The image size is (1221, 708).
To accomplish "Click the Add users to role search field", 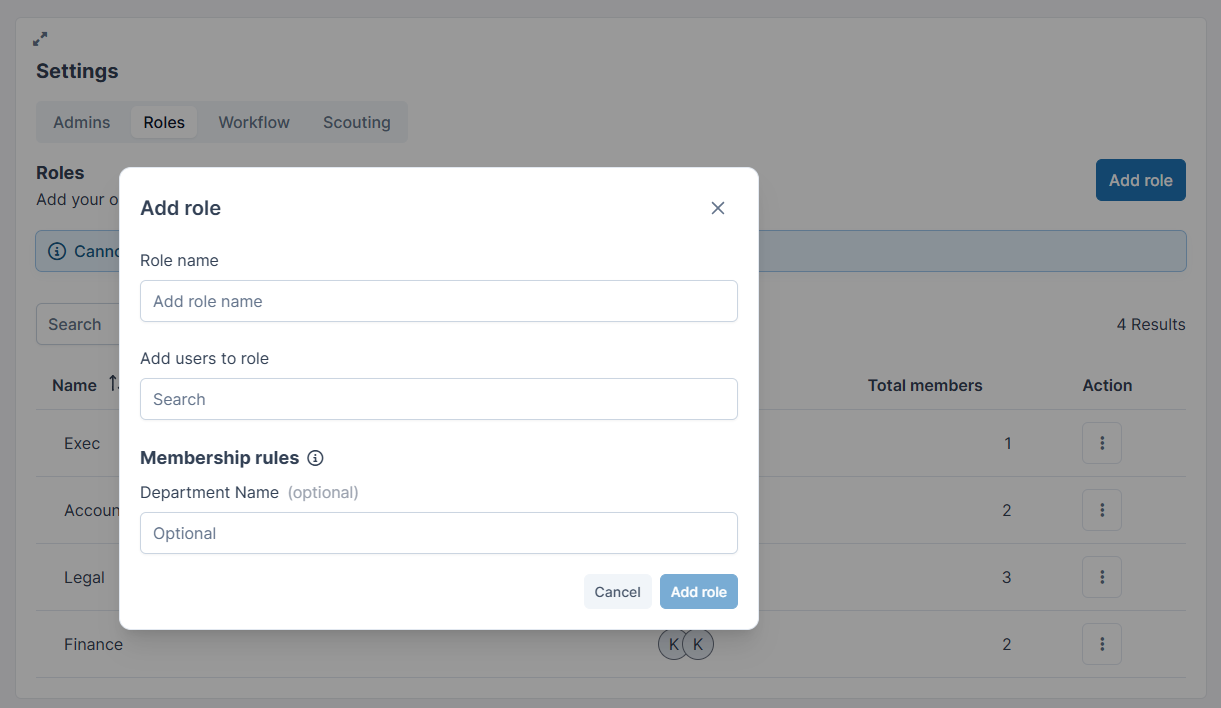I will (x=439, y=399).
